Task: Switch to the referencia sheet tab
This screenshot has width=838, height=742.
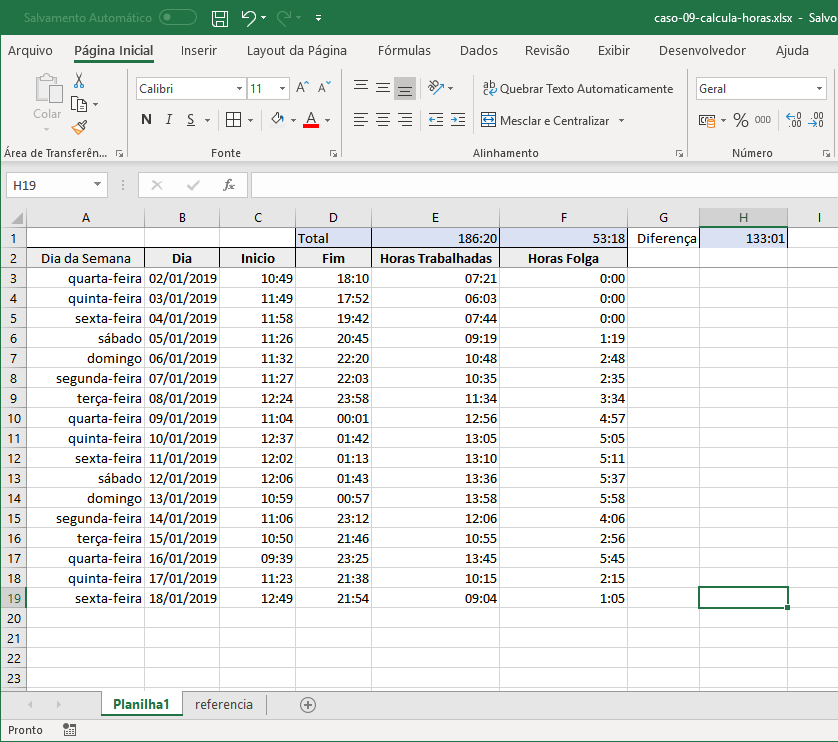Action: 224,705
